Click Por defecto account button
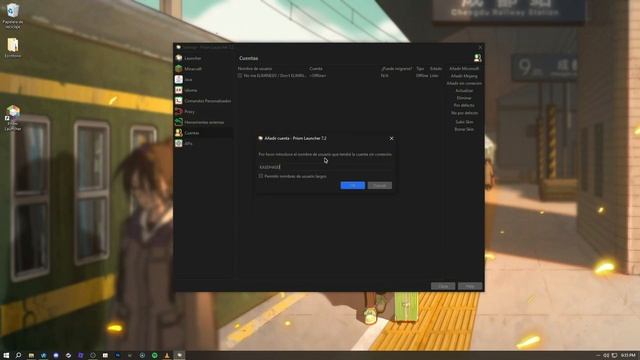 coord(464,105)
